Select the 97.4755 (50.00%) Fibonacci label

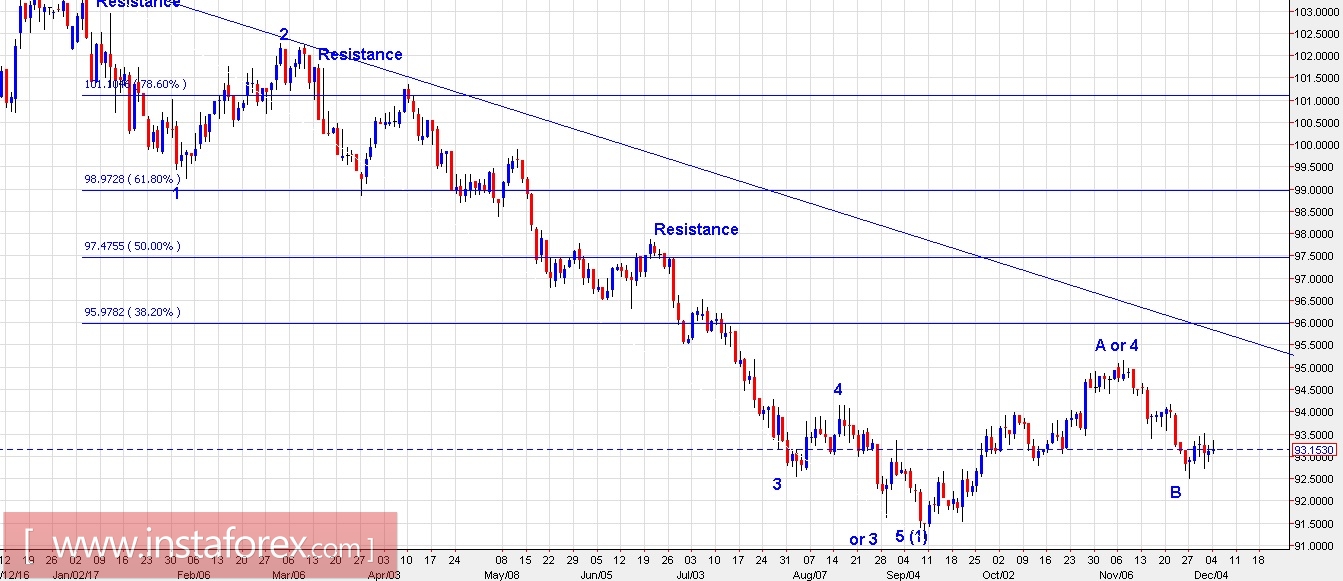133,246
